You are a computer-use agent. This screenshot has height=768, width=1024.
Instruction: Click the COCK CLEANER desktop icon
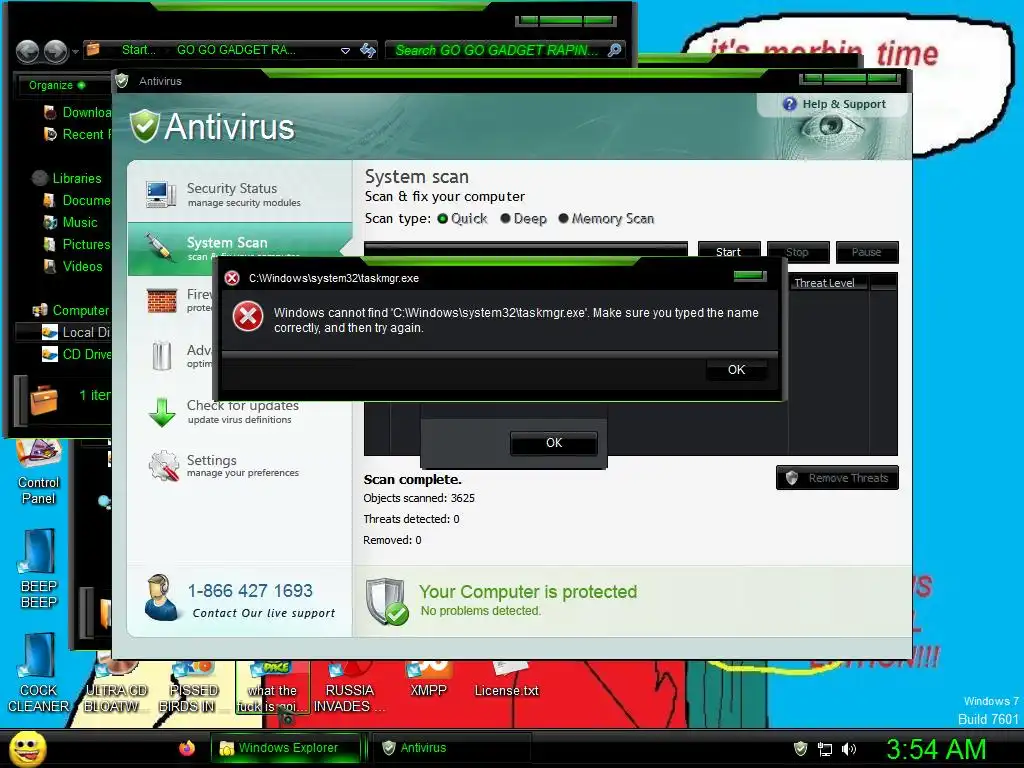[x=39, y=673]
